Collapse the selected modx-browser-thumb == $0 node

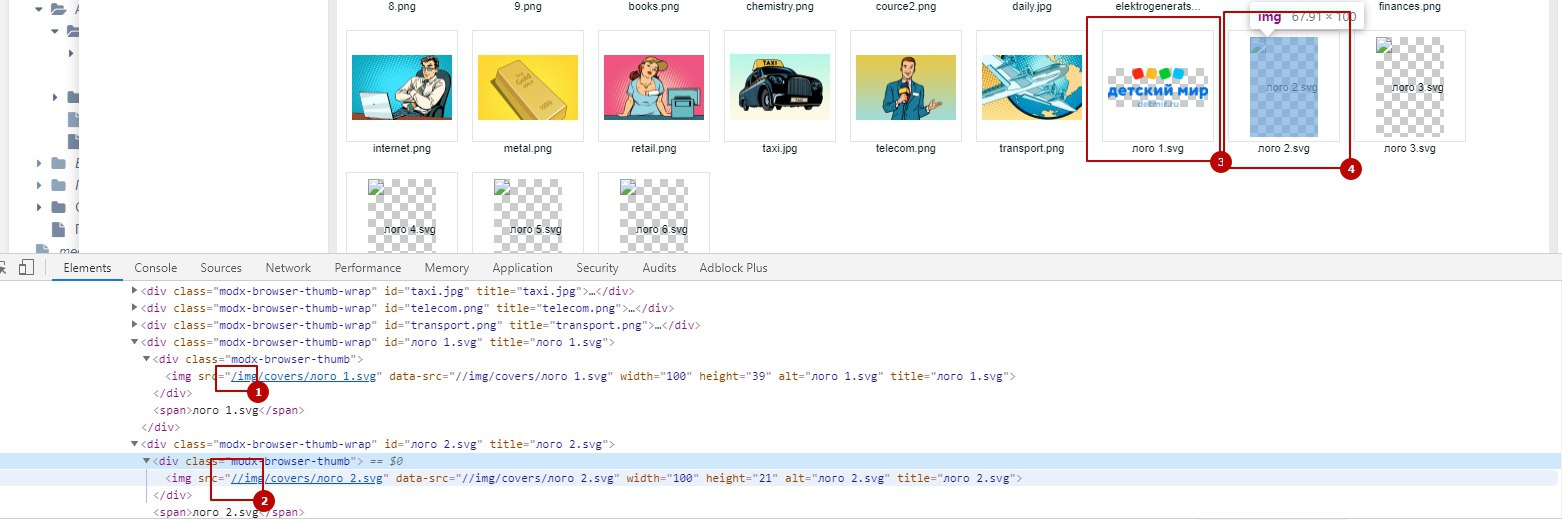click(147, 461)
